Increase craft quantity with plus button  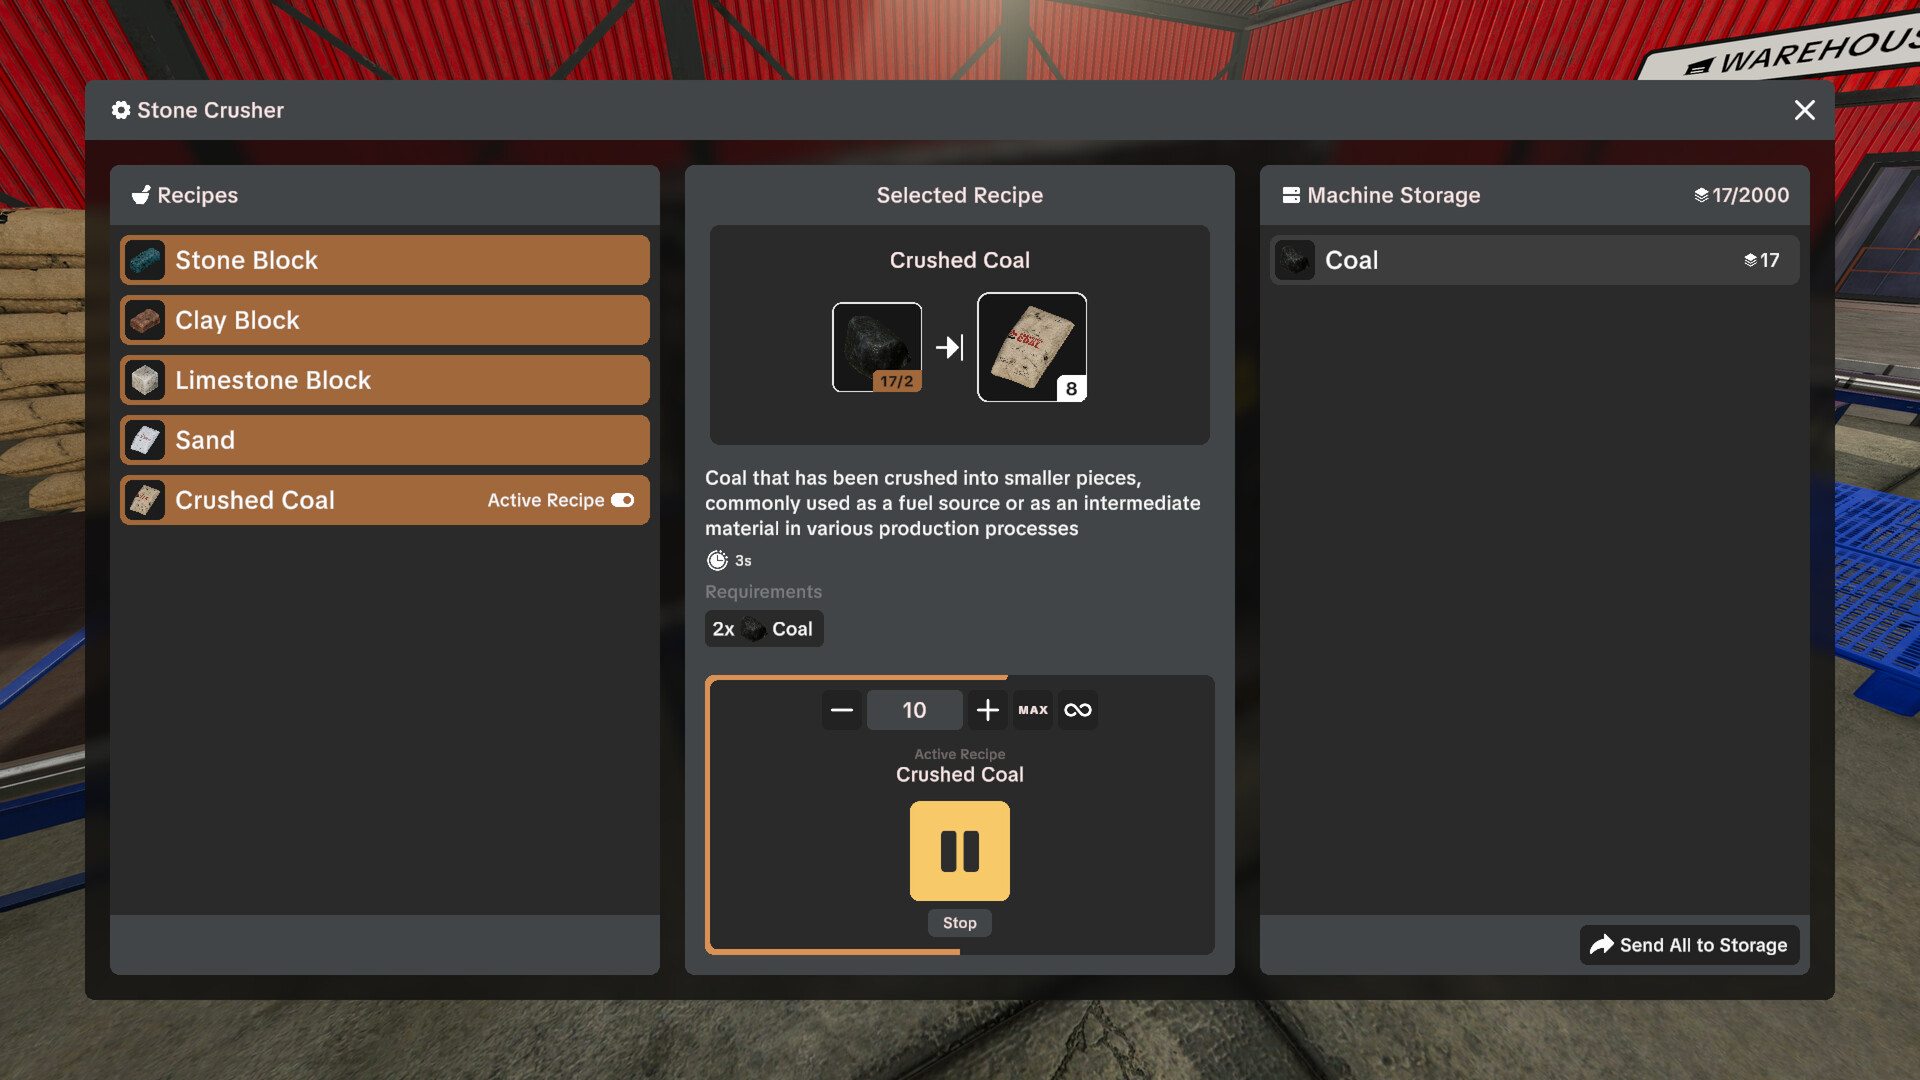(x=988, y=710)
